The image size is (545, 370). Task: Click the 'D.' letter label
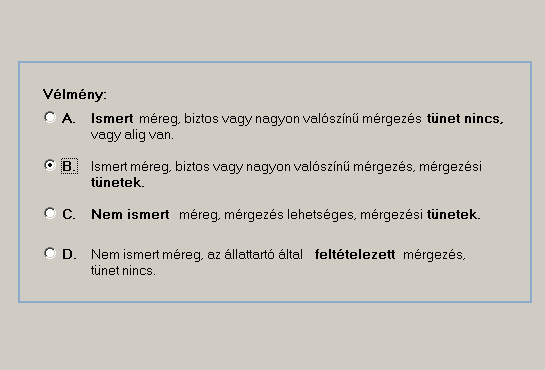tap(69, 255)
